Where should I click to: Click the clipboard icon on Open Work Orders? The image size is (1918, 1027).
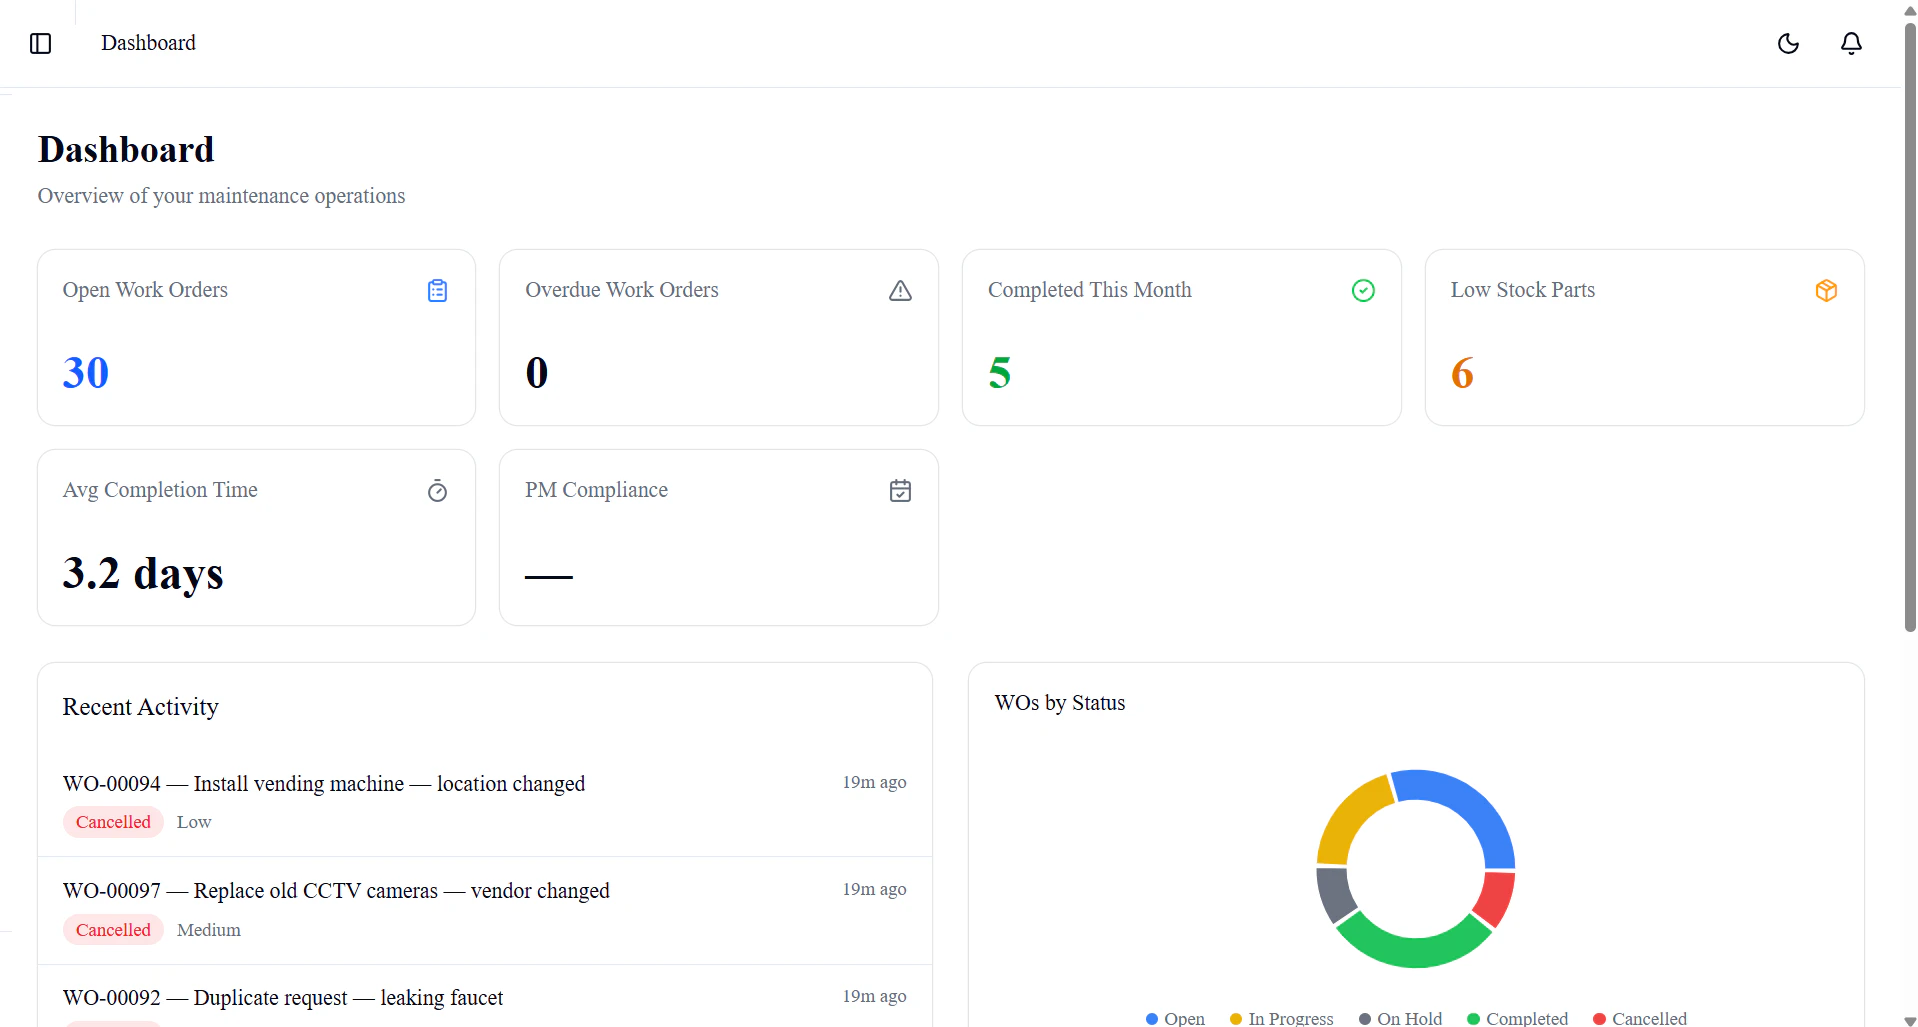[437, 291]
